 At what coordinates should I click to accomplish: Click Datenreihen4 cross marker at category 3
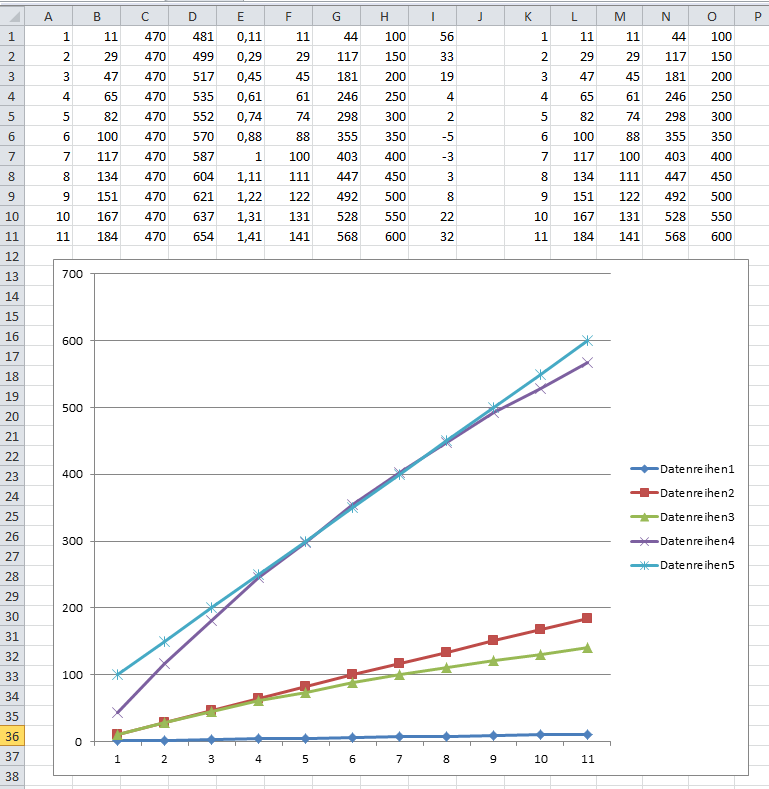pyautogui.click(x=211, y=620)
